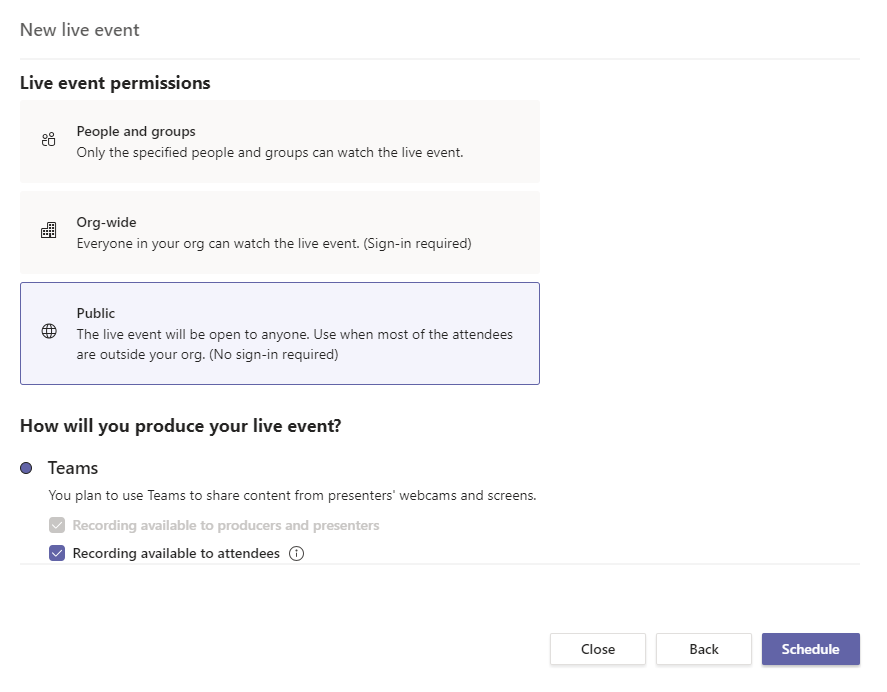Click the Public globe icon
This screenshot has width=887, height=692.
coord(49,331)
